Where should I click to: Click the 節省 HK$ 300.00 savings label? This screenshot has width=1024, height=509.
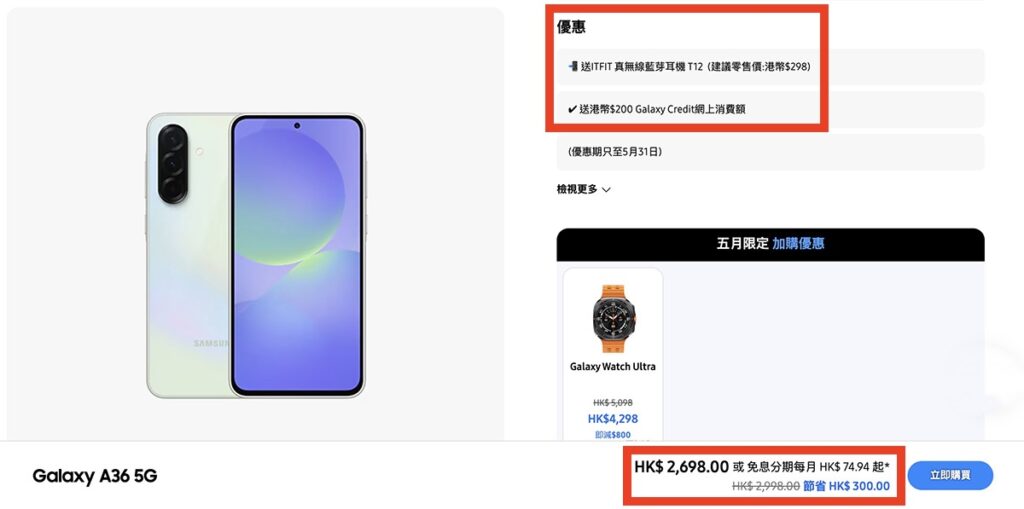[846, 486]
